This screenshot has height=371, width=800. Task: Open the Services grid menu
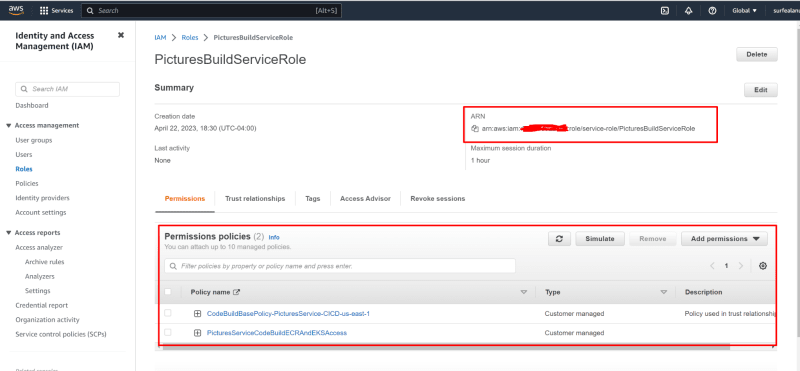click(x=56, y=10)
